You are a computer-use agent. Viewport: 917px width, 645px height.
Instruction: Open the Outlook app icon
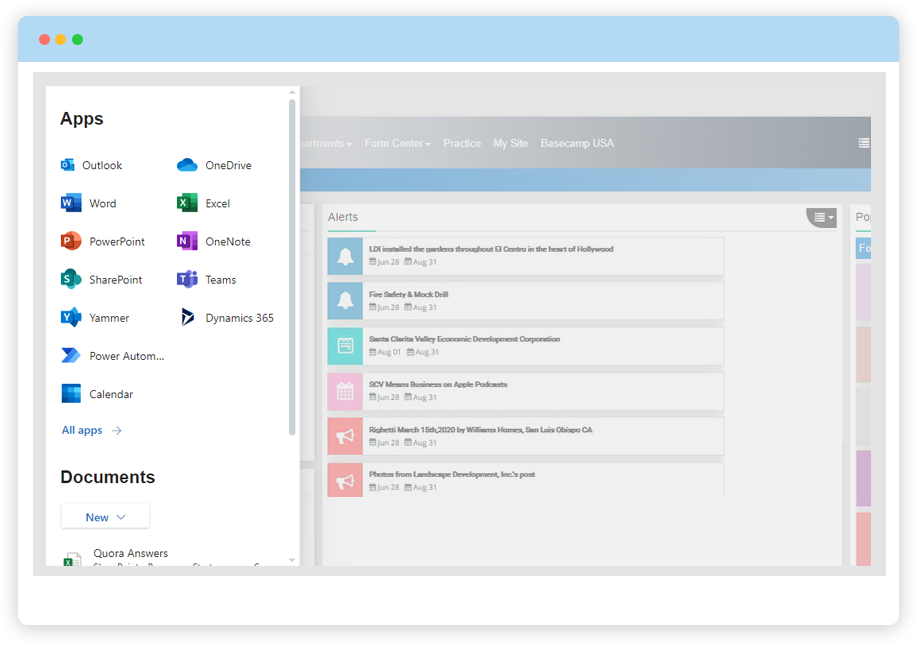point(67,165)
